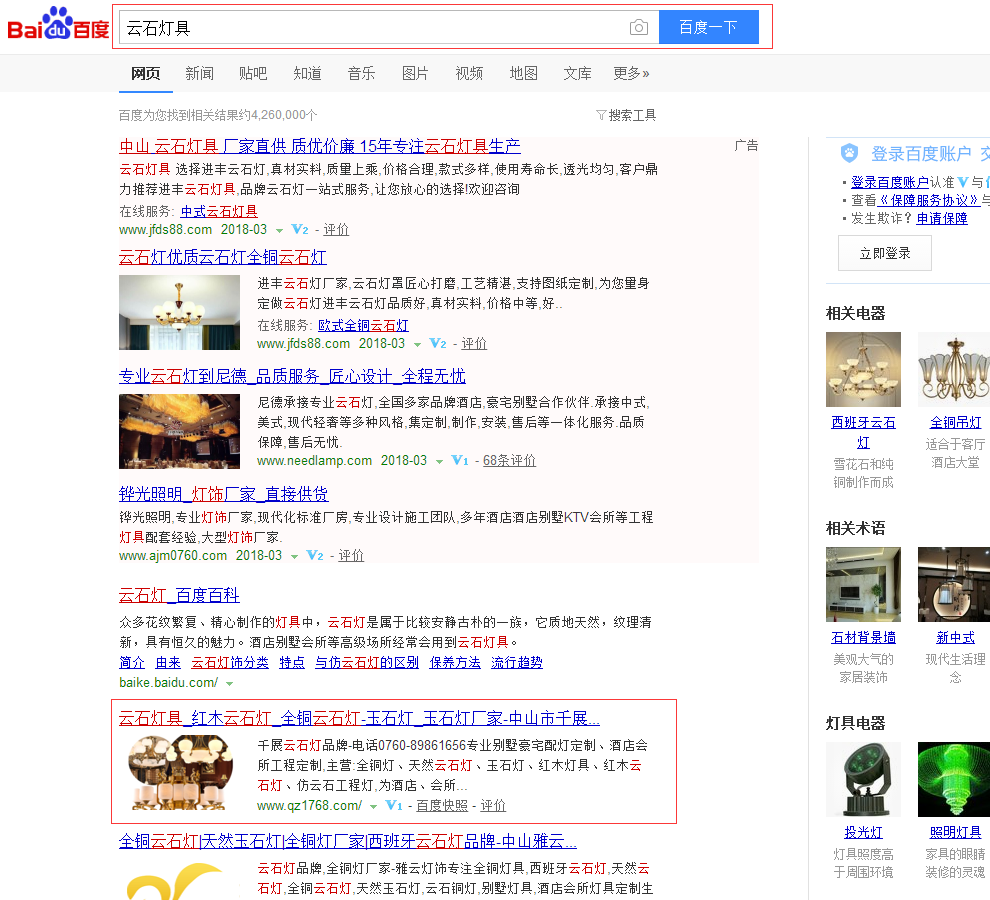Open the 搜索工具 filter tools

[x=626, y=115]
